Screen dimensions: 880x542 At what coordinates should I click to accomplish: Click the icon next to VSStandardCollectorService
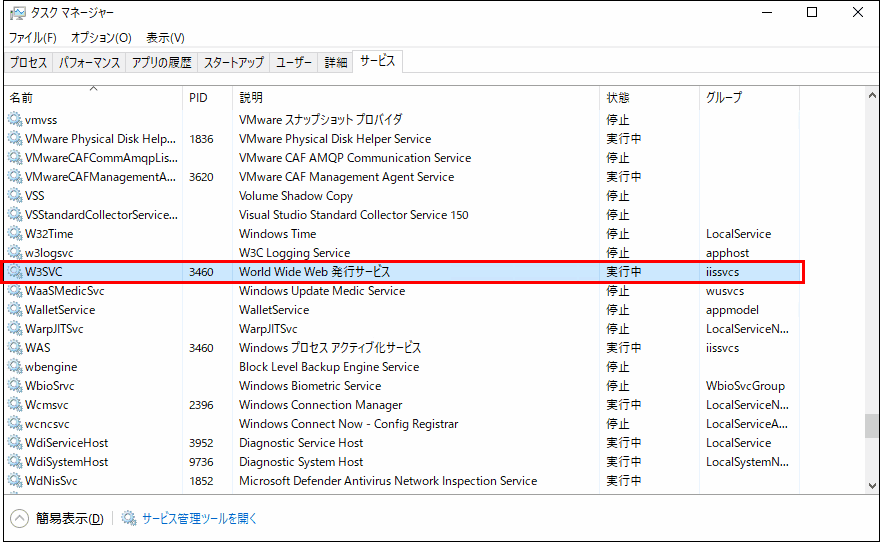click(15, 215)
